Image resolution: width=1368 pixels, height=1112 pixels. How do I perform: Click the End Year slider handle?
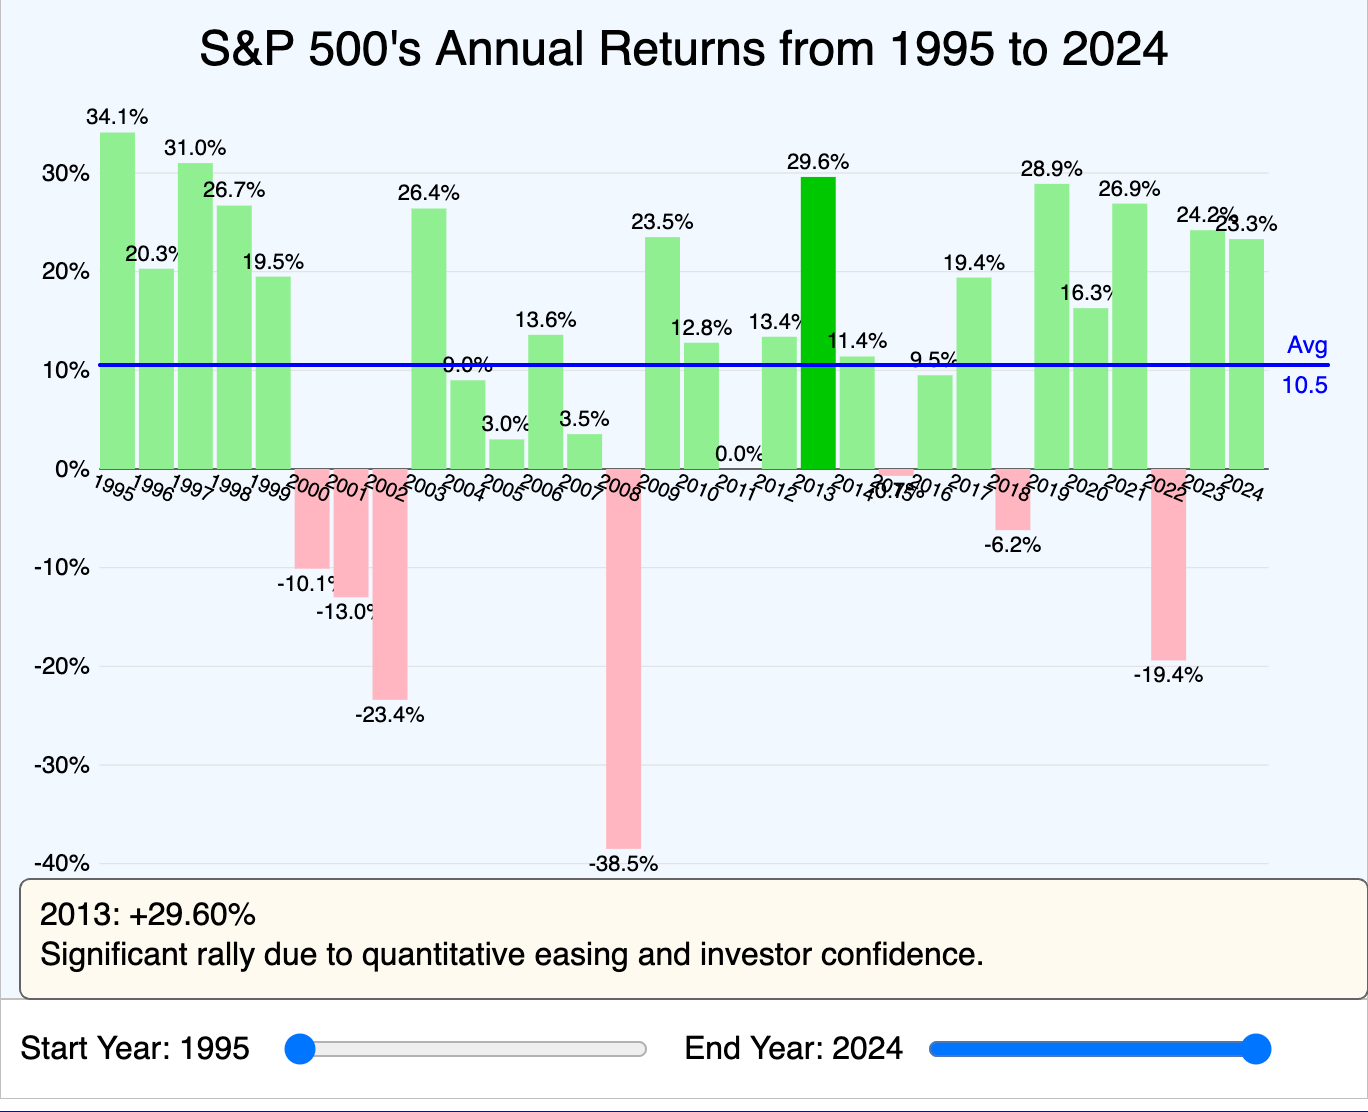click(1259, 1049)
